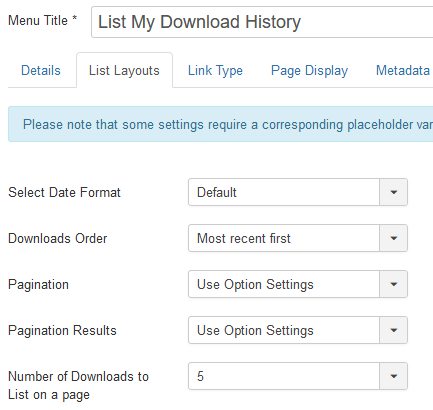The image size is (433, 410).
Task: Click the Select Date Format label
Action: (x=64, y=192)
